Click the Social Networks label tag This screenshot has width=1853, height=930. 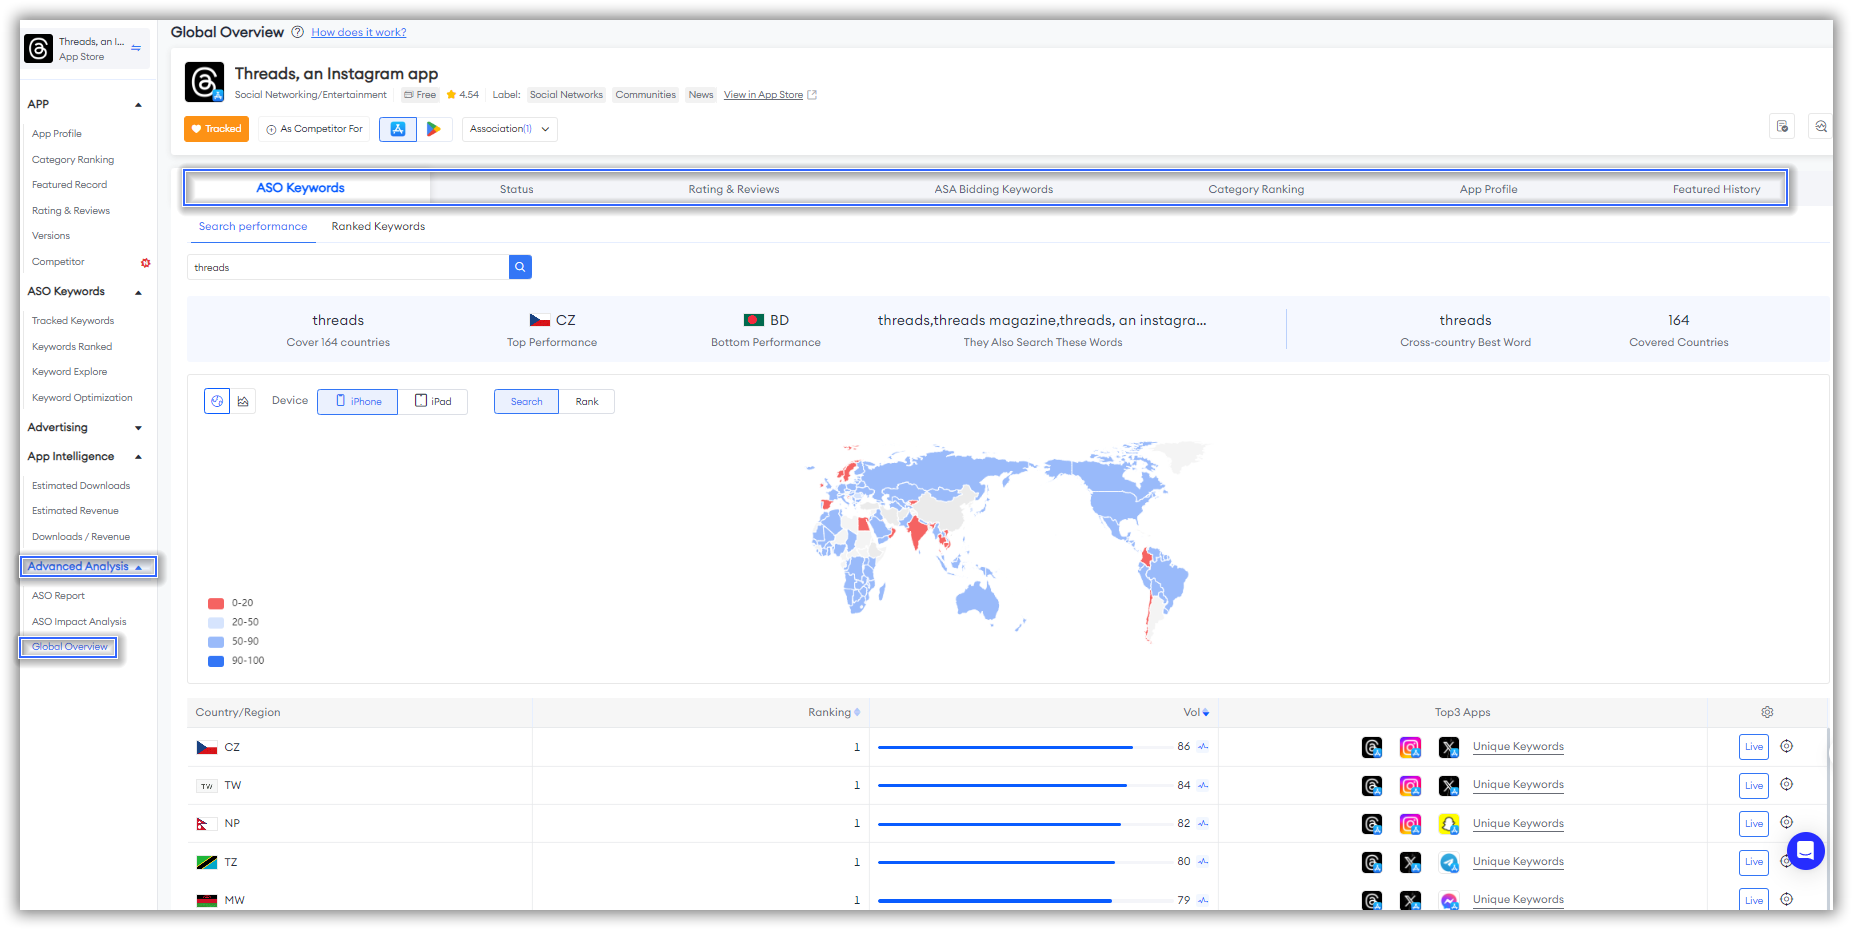[x=566, y=95]
